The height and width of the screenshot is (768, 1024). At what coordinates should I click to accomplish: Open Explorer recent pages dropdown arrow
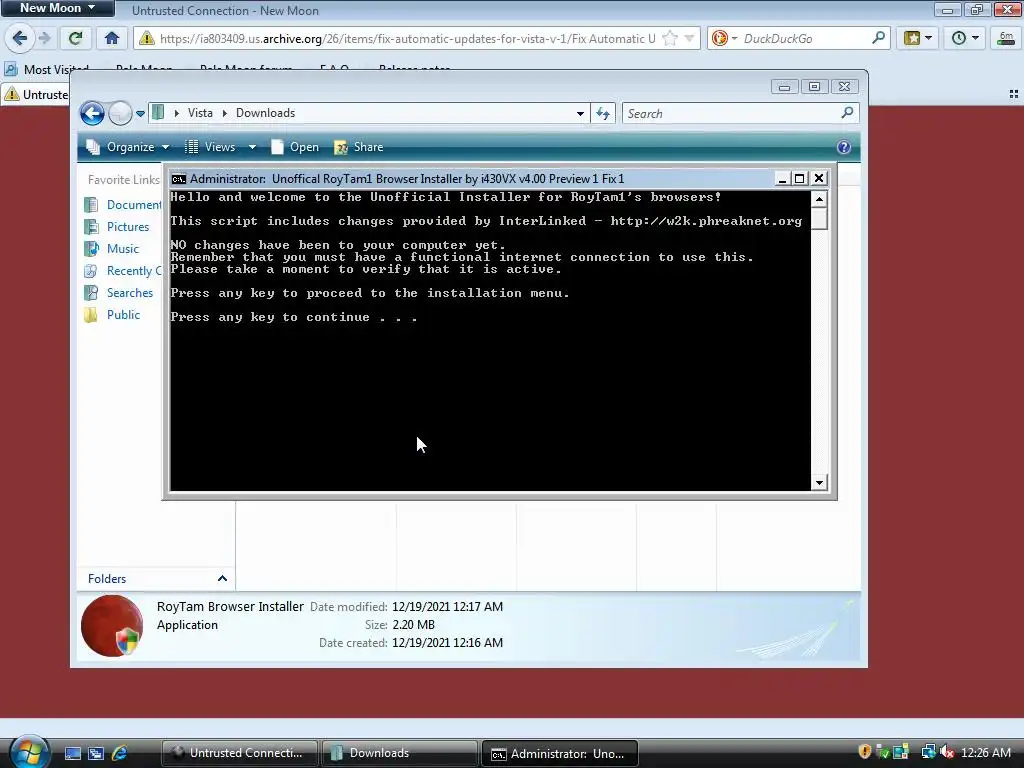point(140,114)
